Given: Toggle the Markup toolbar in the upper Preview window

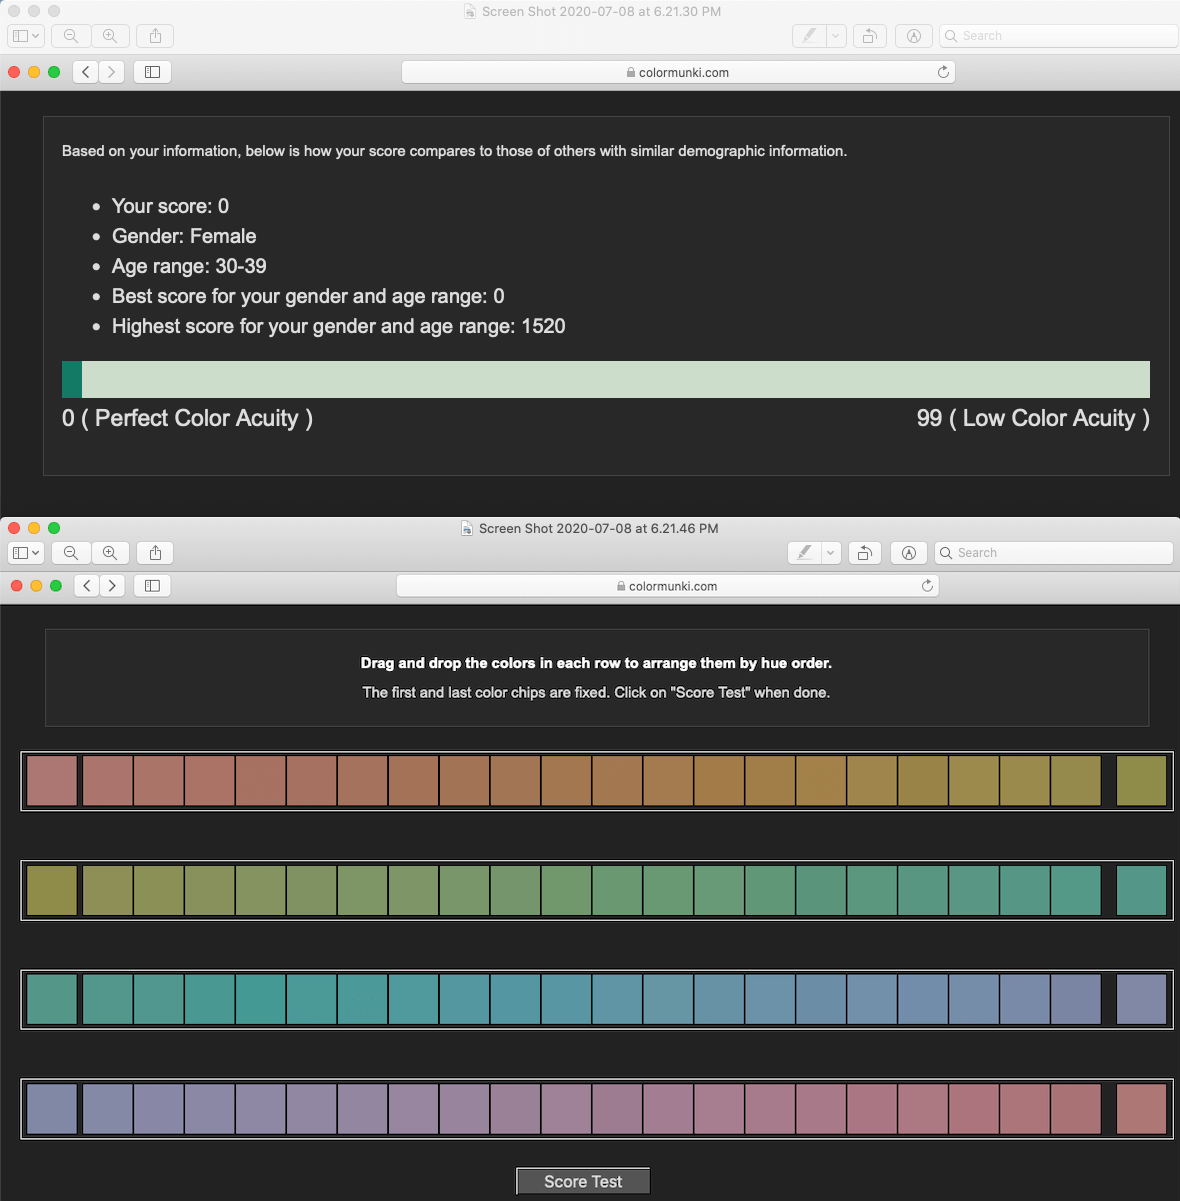Looking at the screenshot, I should [x=913, y=36].
